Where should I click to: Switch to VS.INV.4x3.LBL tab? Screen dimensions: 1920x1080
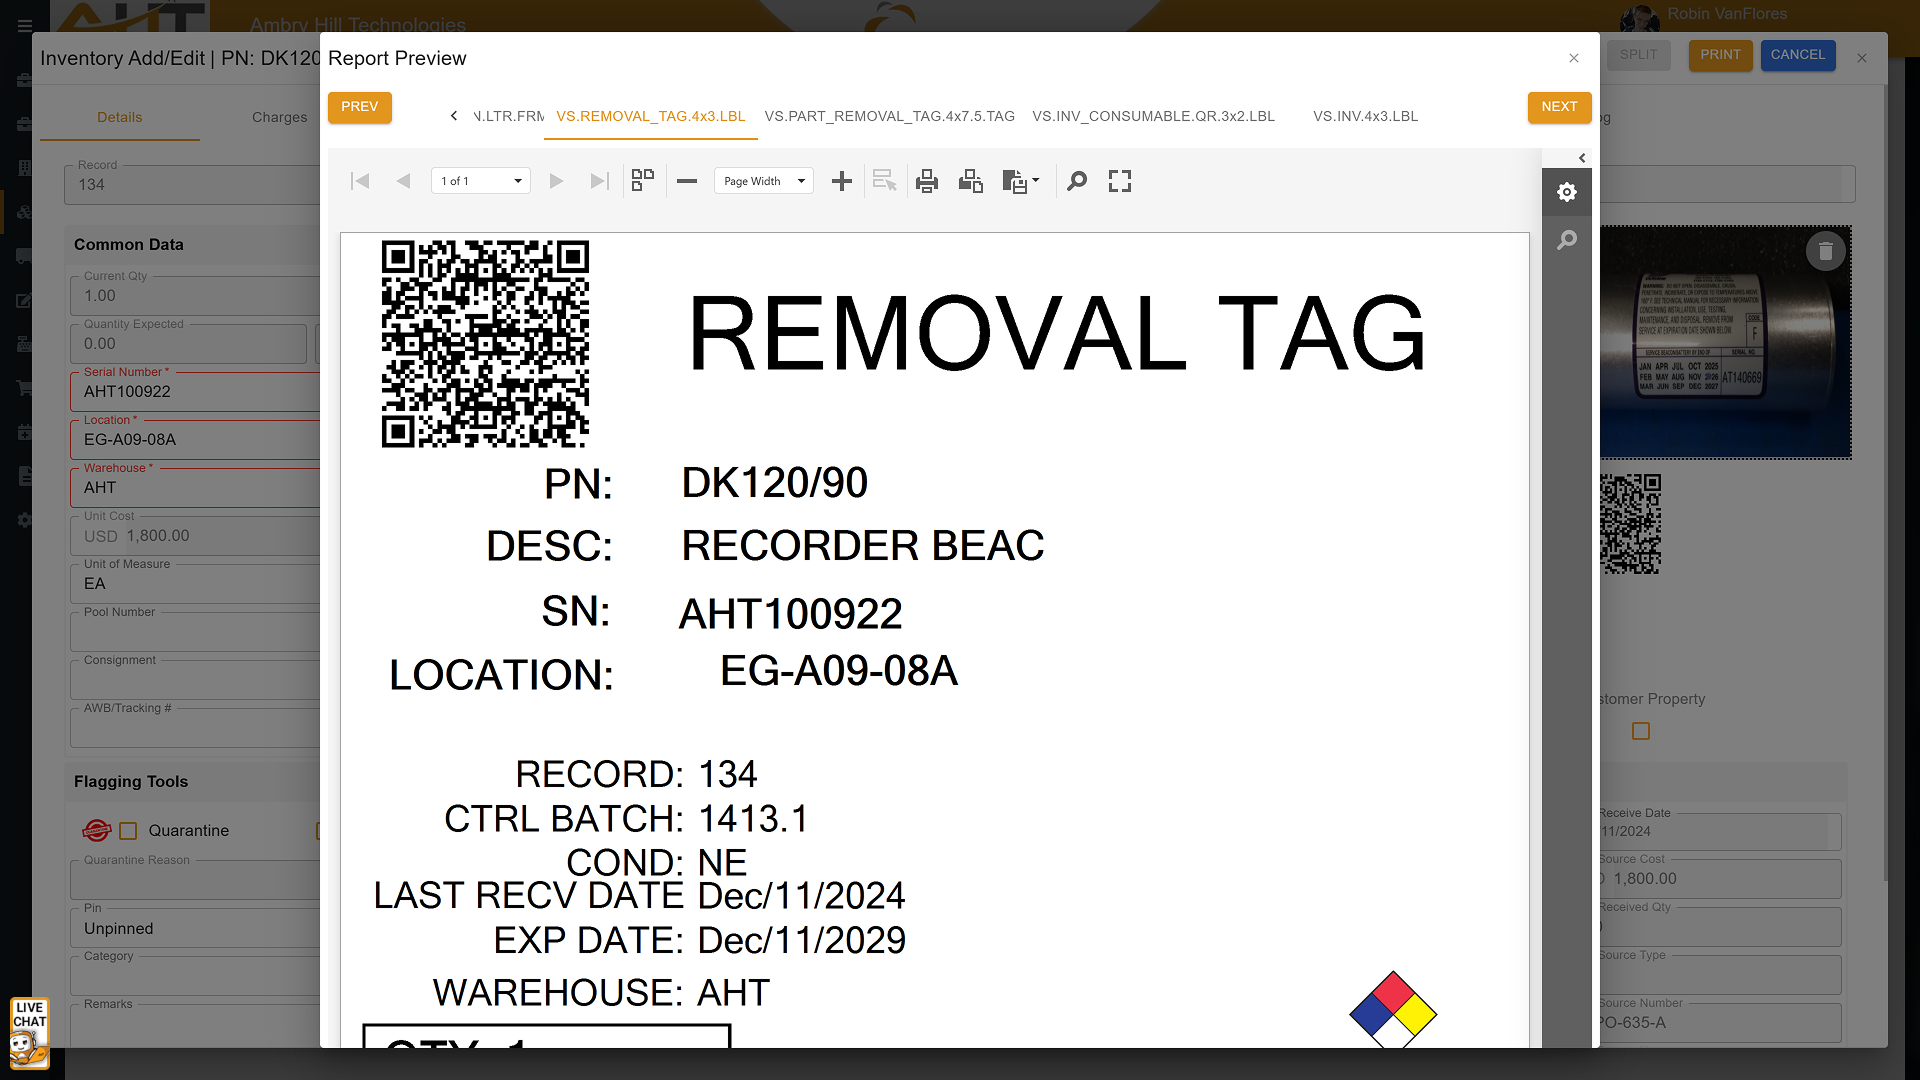point(1365,116)
